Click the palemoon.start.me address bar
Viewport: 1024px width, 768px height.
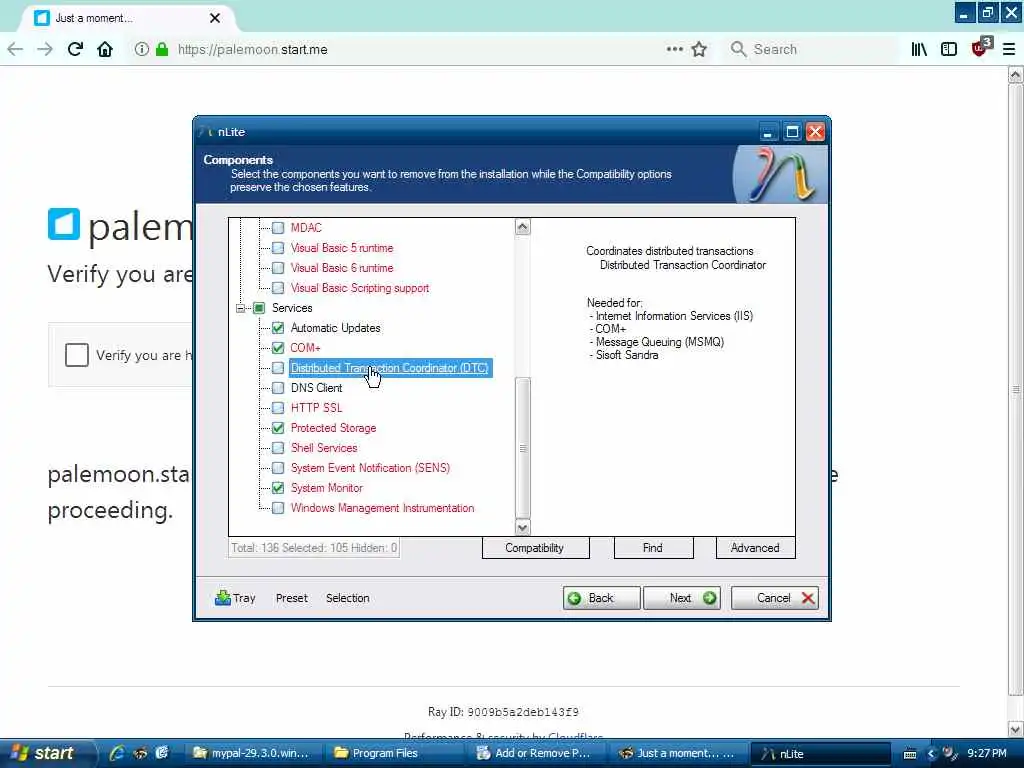tap(418, 50)
